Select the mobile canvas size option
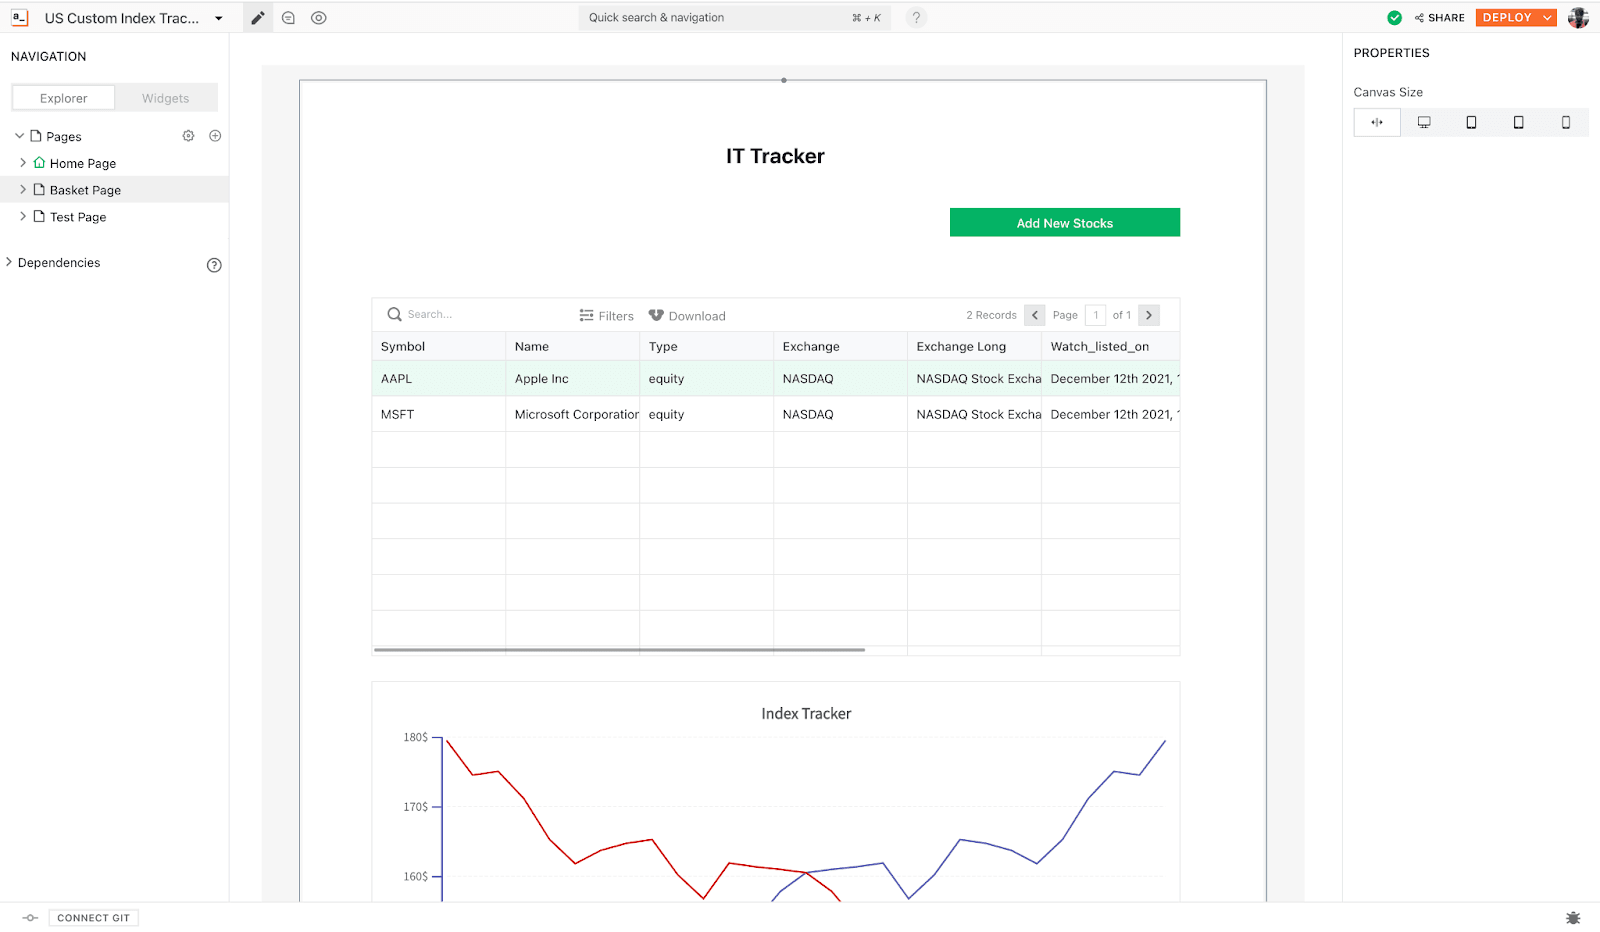Screen dimensions: 1600x932 pyautogui.click(x=1566, y=122)
